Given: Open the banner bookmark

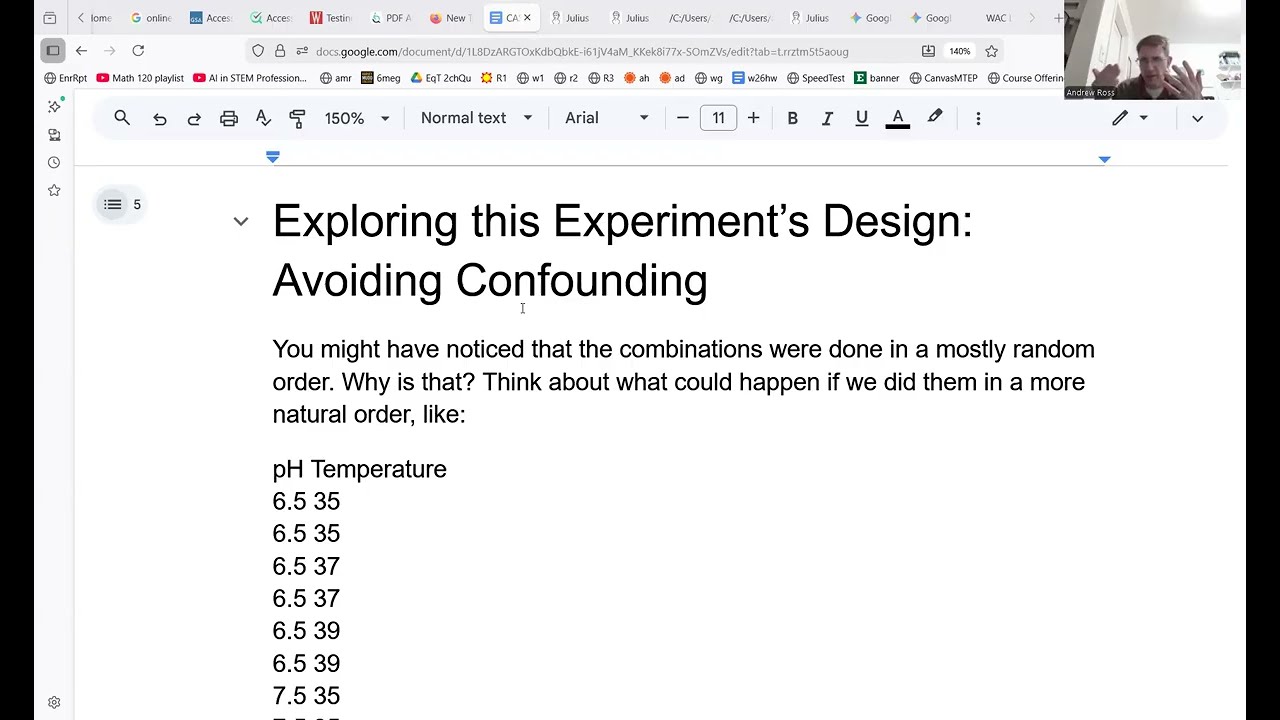Looking at the screenshot, I should click(x=877, y=78).
